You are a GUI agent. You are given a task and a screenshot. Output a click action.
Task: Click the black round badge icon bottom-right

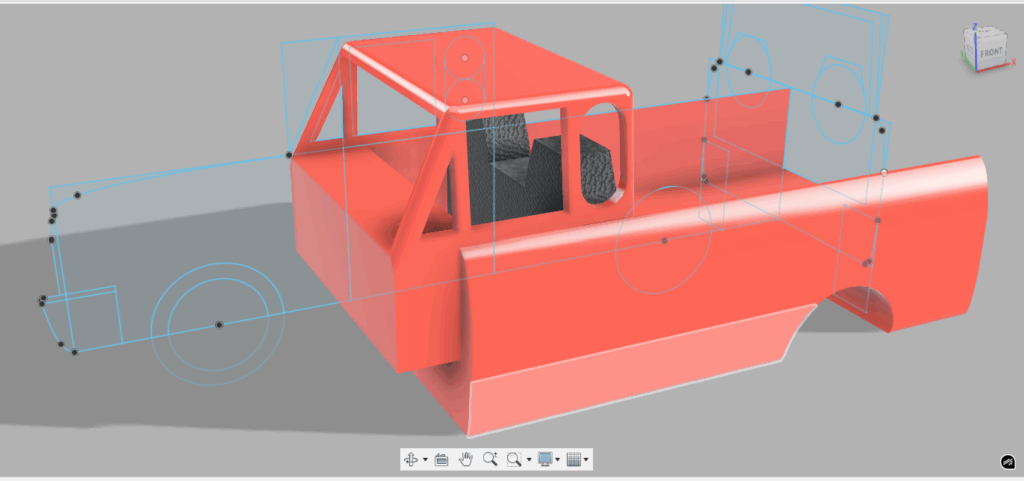pyautogui.click(x=1008, y=462)
